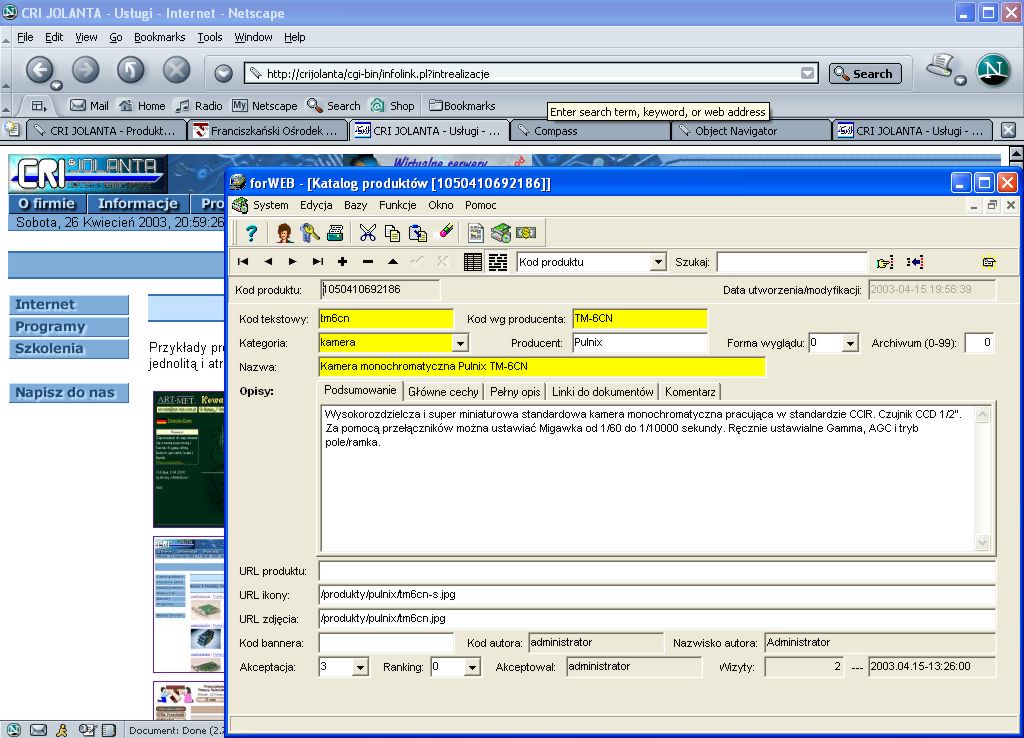The height and width of the screenshot is (738, 1024).
Task: Switch to Linki do dokumentów tab
Action: 603,392
